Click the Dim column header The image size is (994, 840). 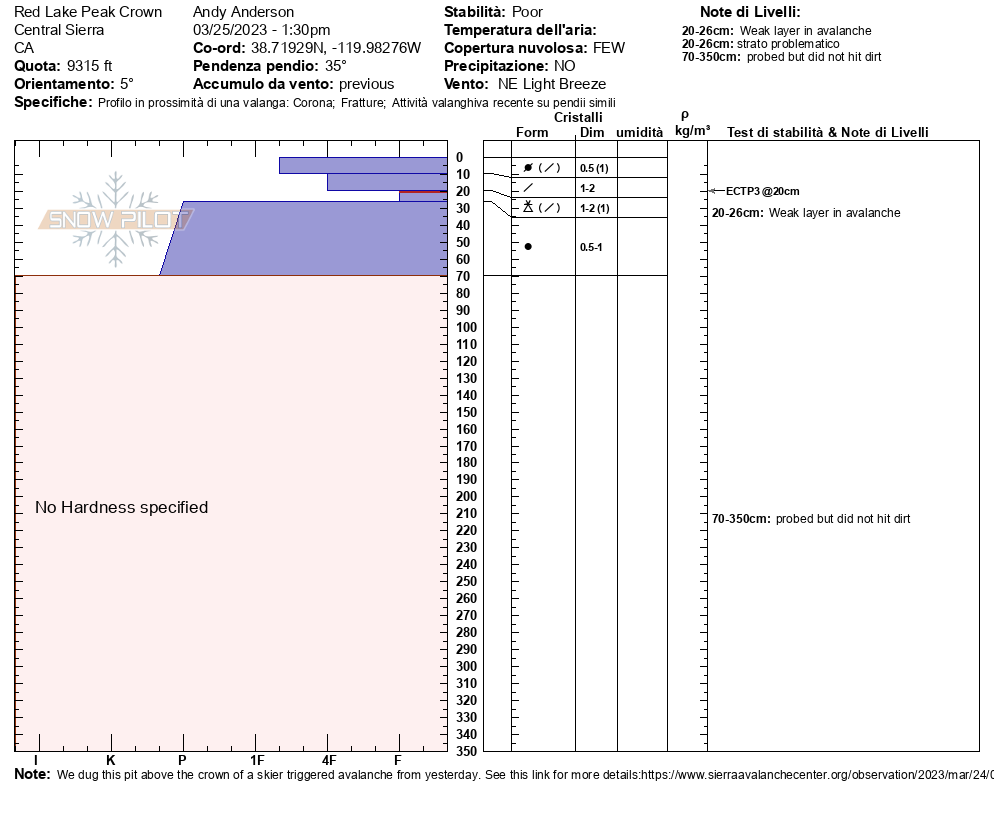[x=592, y=132]
